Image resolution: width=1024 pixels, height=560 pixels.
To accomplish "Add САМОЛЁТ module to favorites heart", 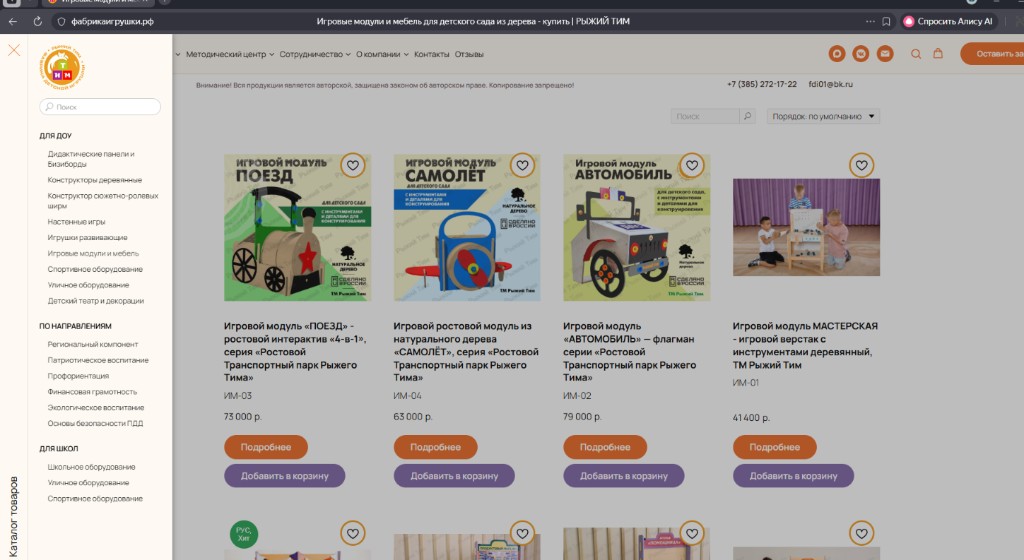I will pyautogui.click(x=522, y=165).
